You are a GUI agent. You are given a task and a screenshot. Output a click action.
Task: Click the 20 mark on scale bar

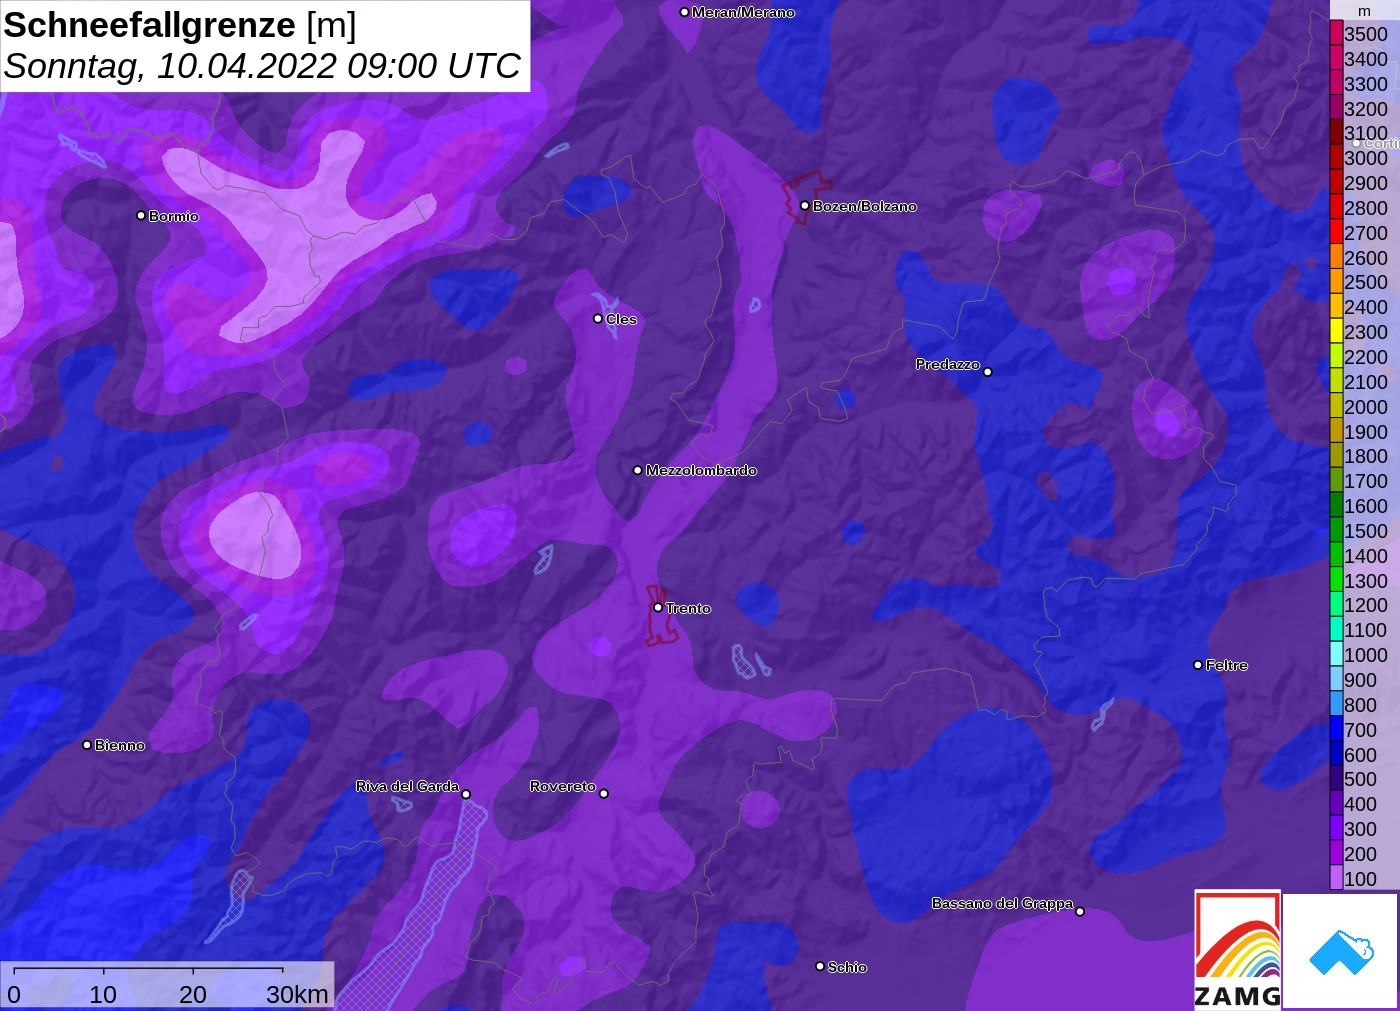pyautogui.click(x=193, y=994)
